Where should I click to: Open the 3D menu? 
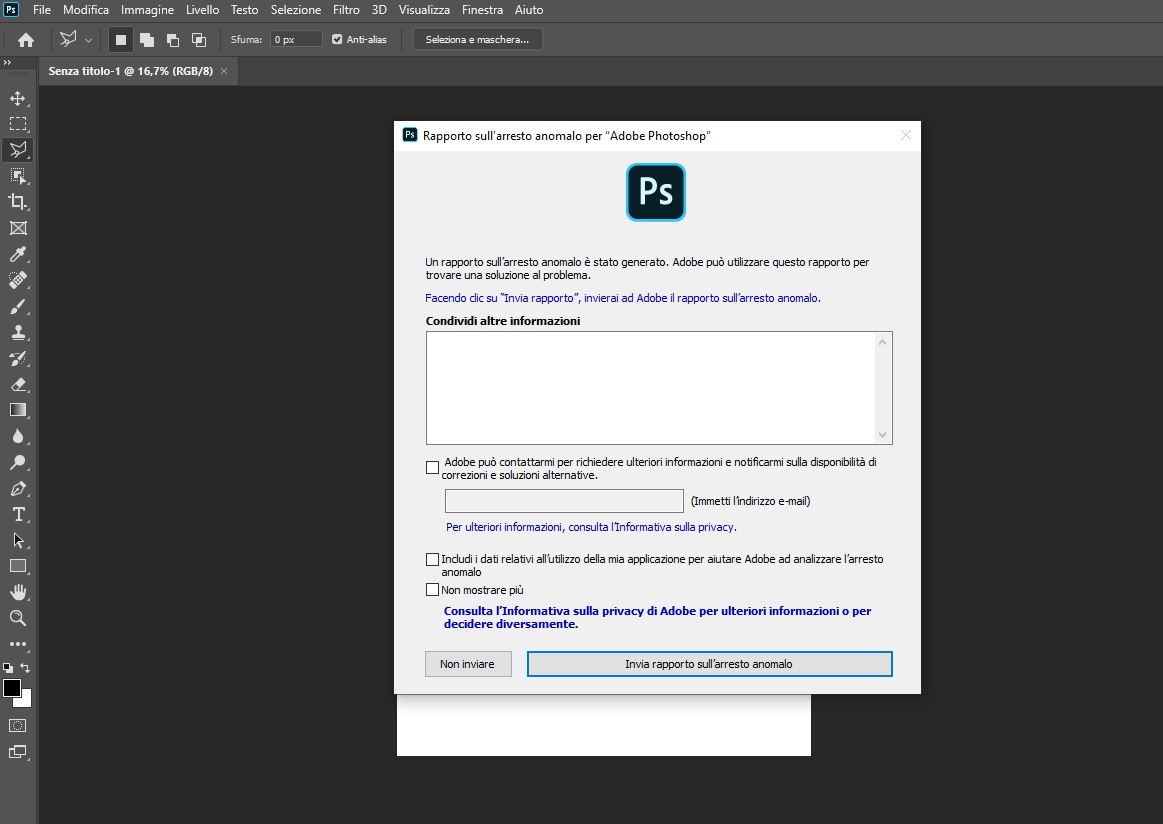[379, 10]
